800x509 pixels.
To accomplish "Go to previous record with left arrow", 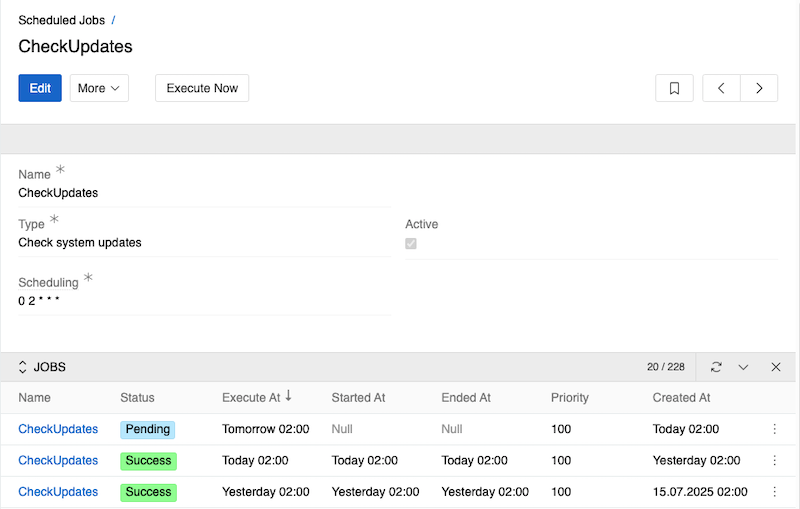I will coord(721,88).
